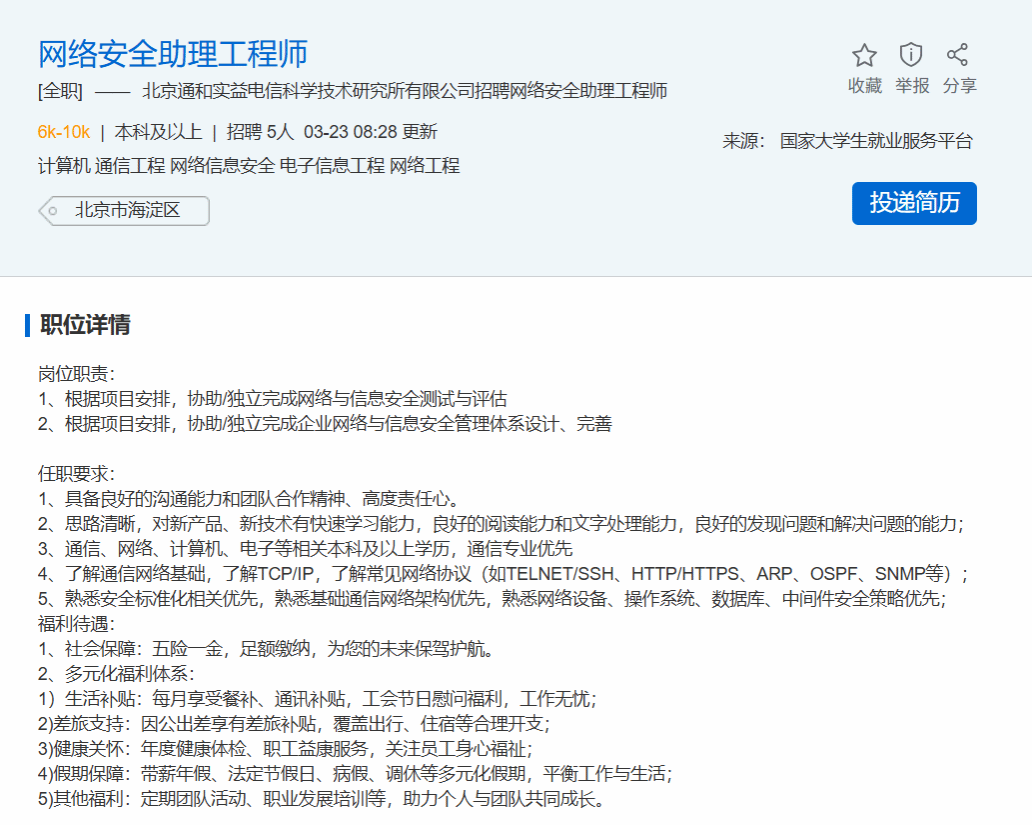Click the 网络信息安全 major tag
Viewport: 1032px width, 825px height.
[222, 166]
